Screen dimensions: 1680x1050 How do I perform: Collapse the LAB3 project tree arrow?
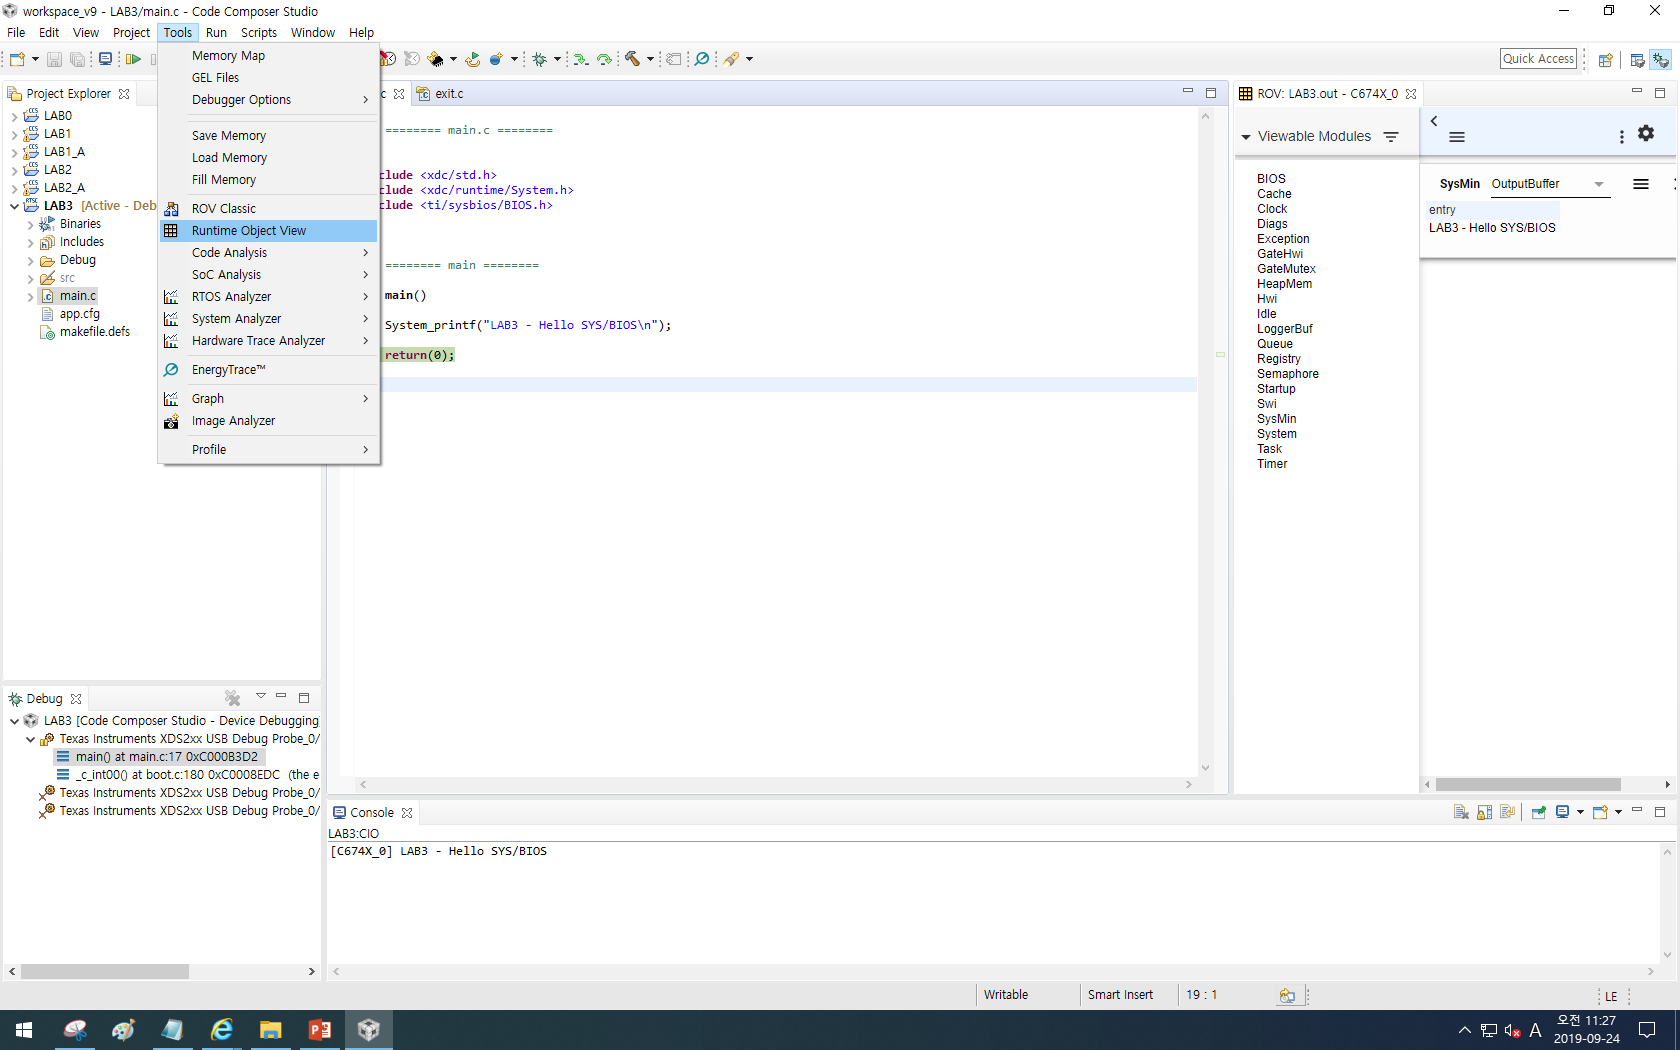[x=14, y=206]
